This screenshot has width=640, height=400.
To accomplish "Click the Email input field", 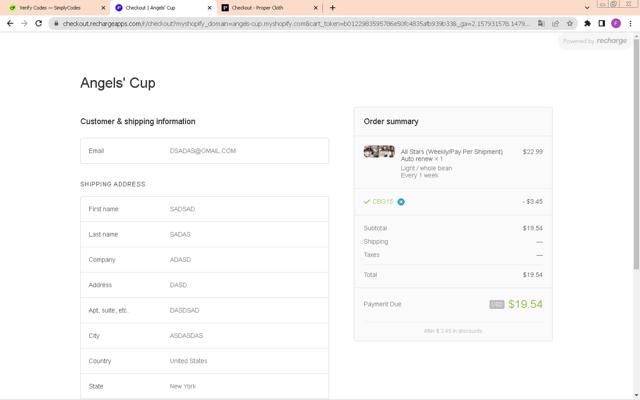I will pos(204,151).
